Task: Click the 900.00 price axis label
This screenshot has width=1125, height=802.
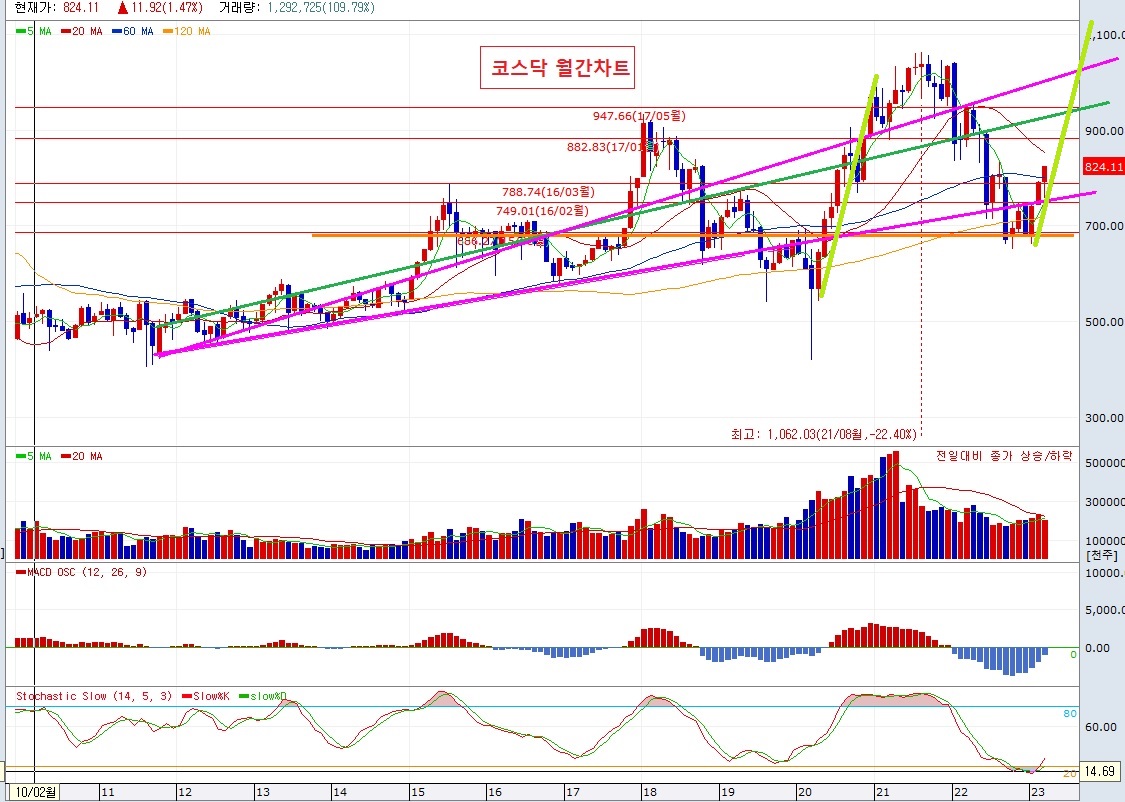Action: [x=1104, y=131]
